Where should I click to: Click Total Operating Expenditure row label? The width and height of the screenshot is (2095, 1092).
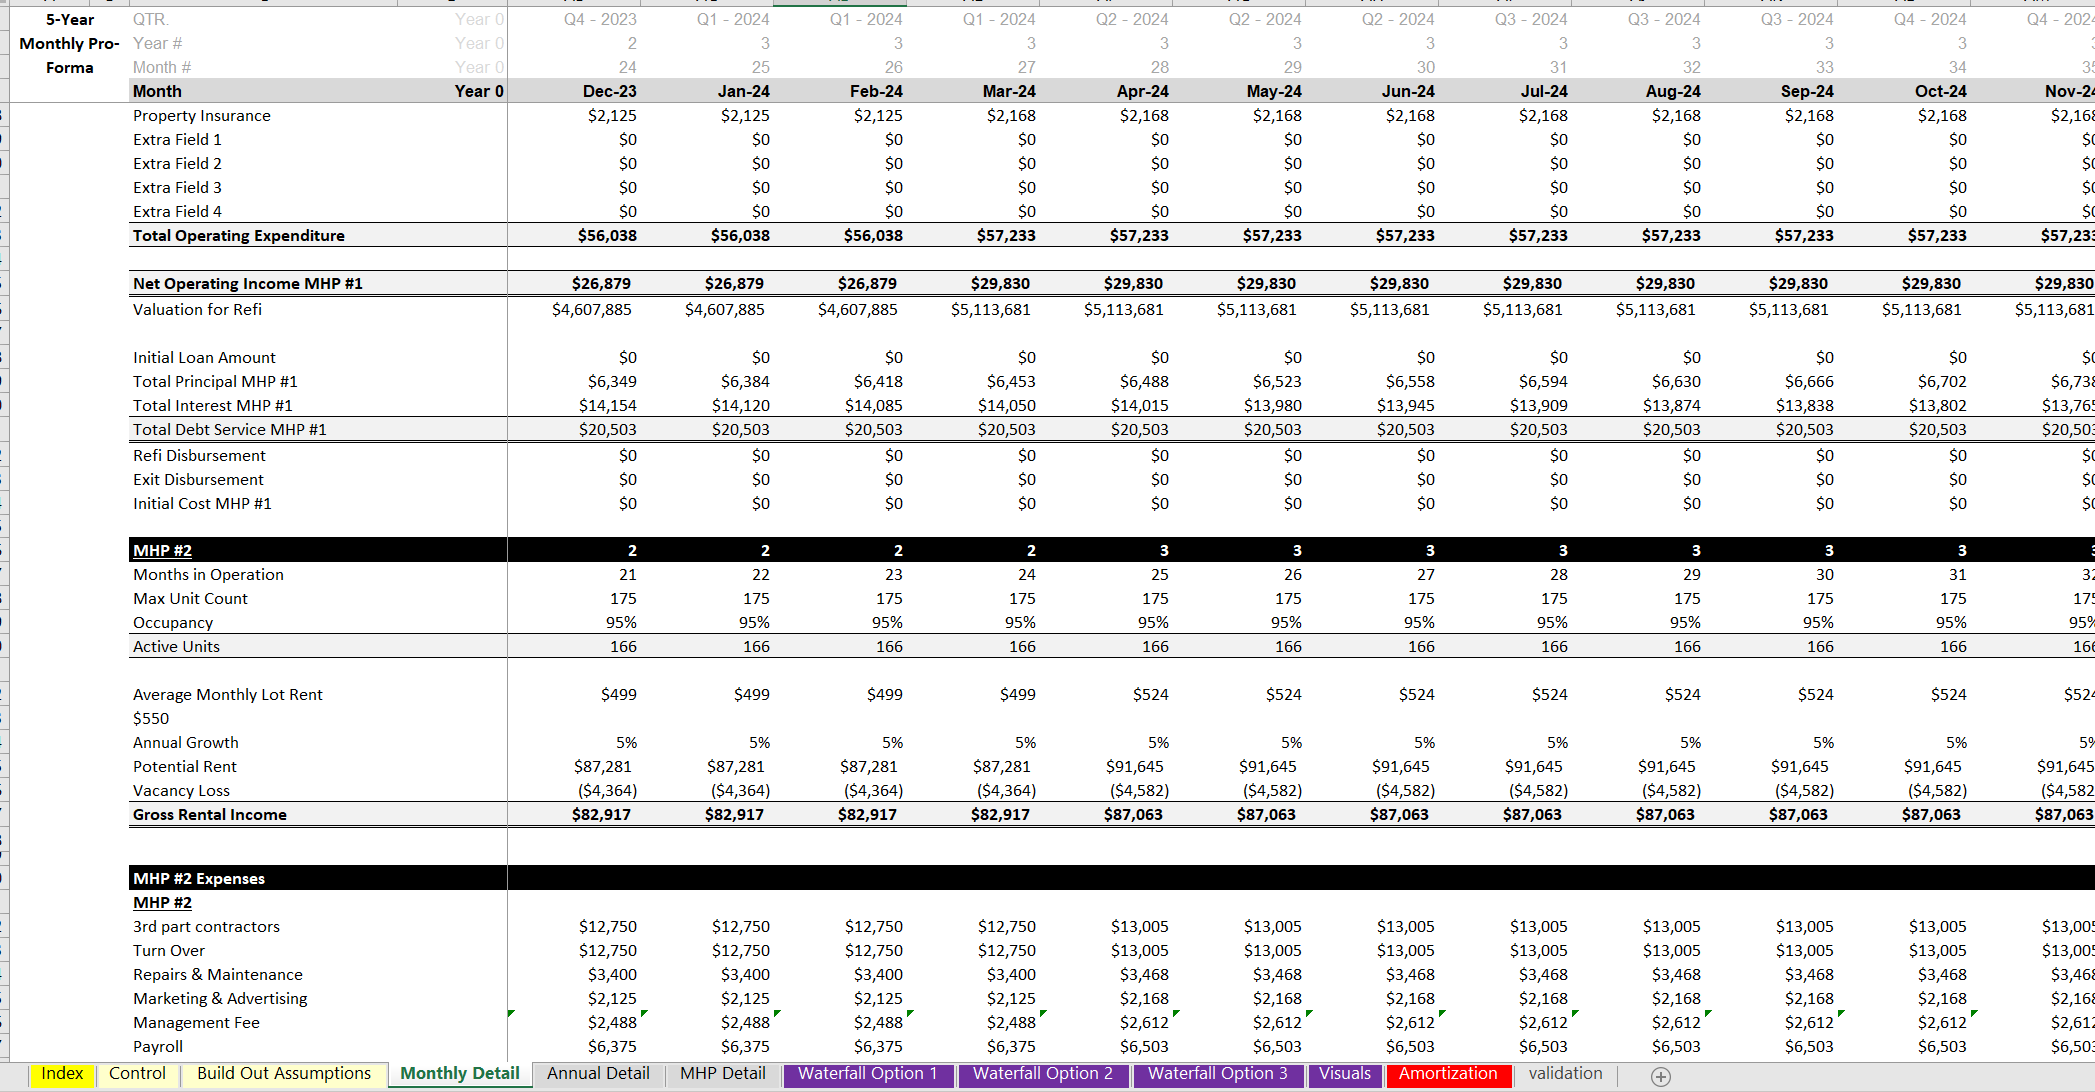click(239, 236)
